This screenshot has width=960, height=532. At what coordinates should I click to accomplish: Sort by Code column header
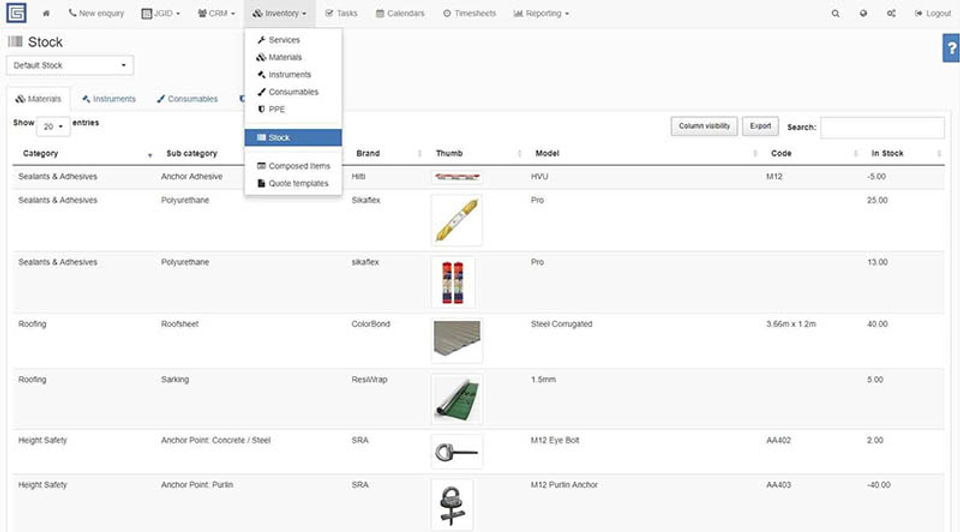[x=812, y=153]
